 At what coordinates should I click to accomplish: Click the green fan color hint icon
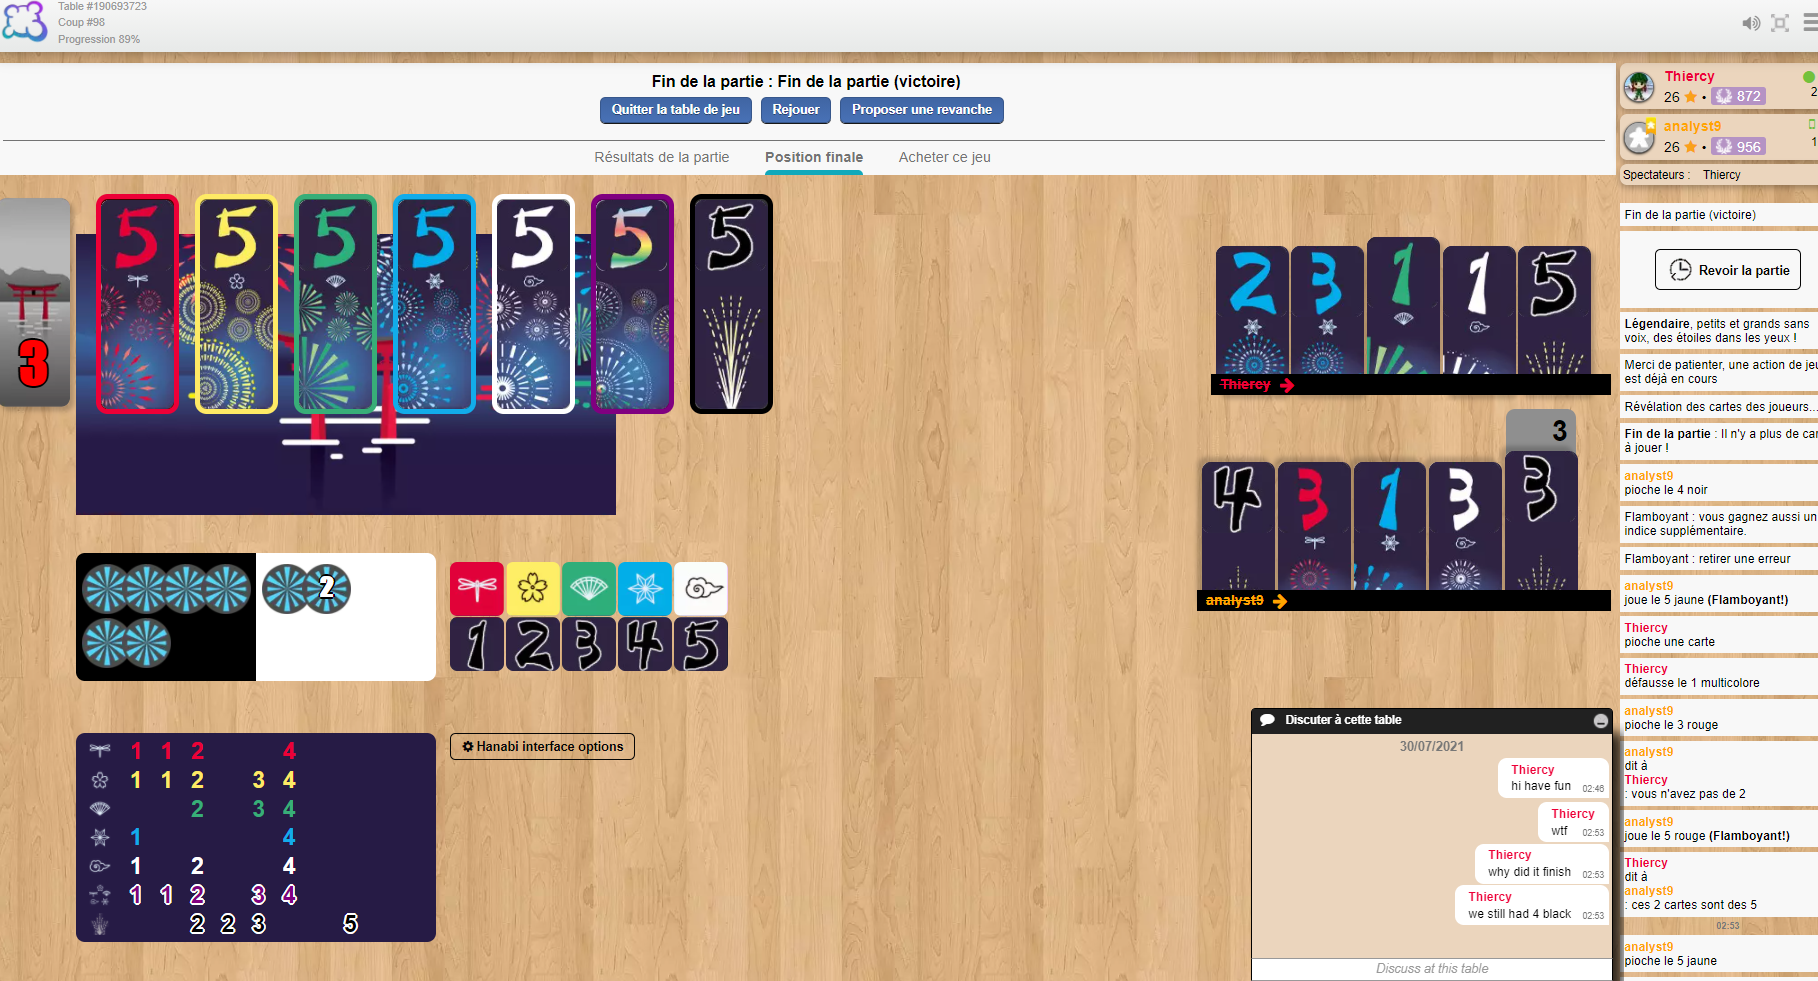589,588
